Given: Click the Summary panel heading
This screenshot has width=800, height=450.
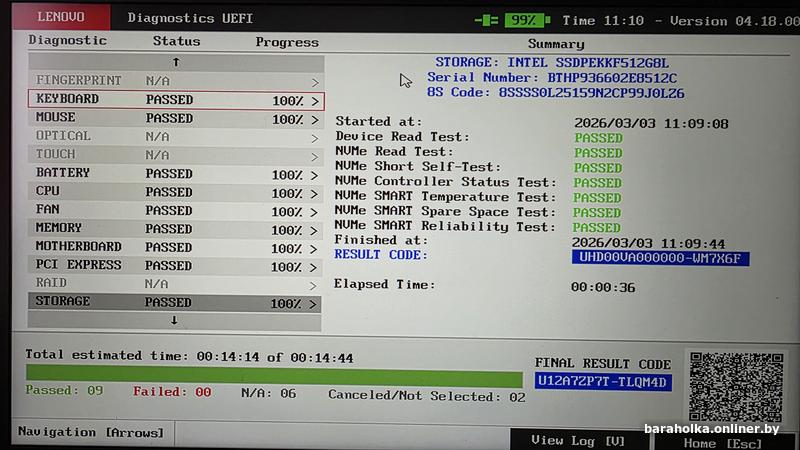Looking at the screenshot, I should coord(556,44).
